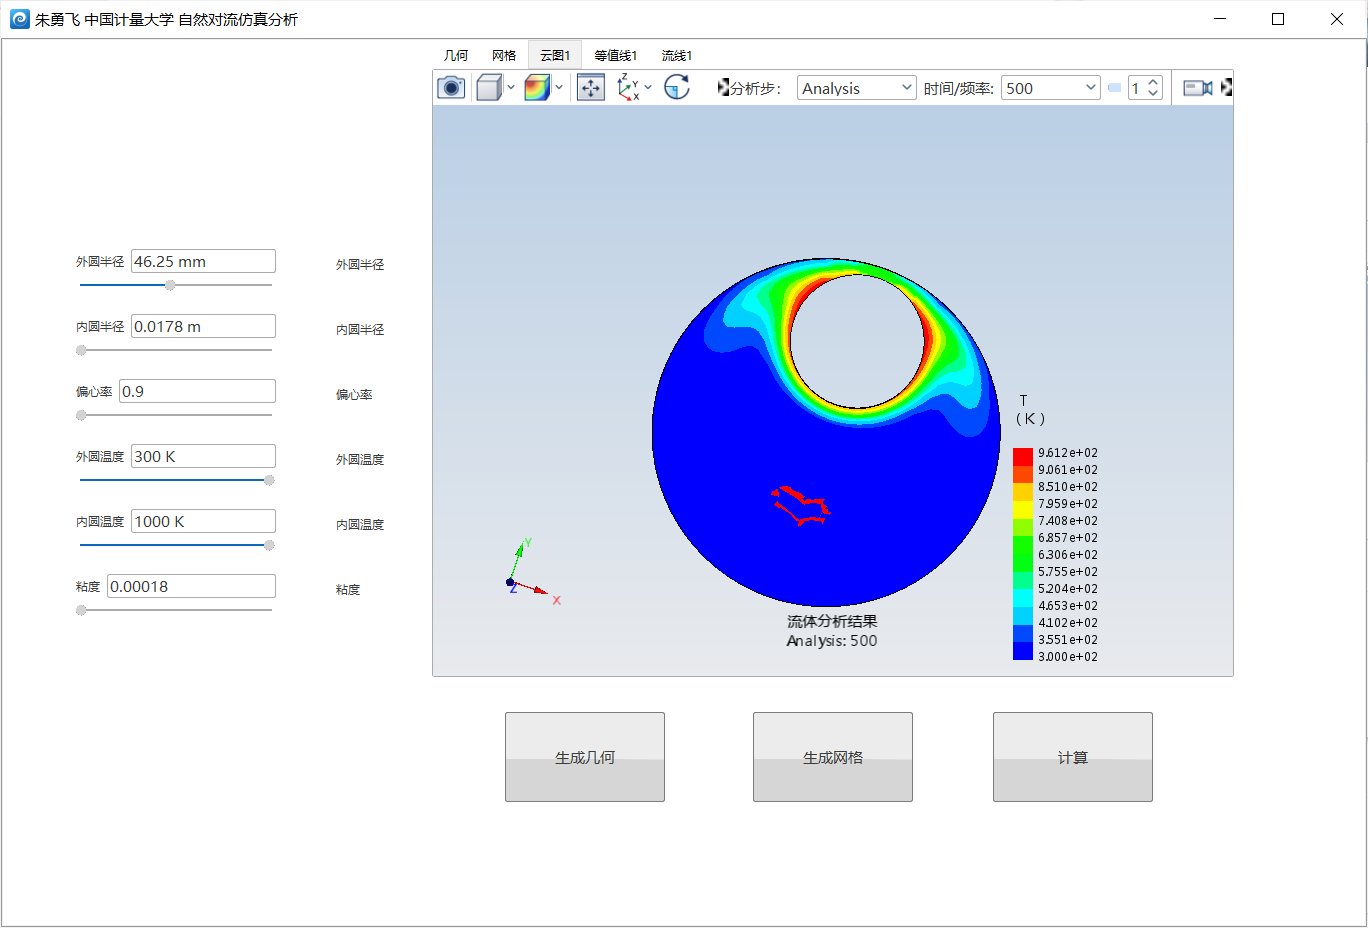1368x928 pixels.
Task: Open the Analysis step combo box
Action: click(857, 88)
